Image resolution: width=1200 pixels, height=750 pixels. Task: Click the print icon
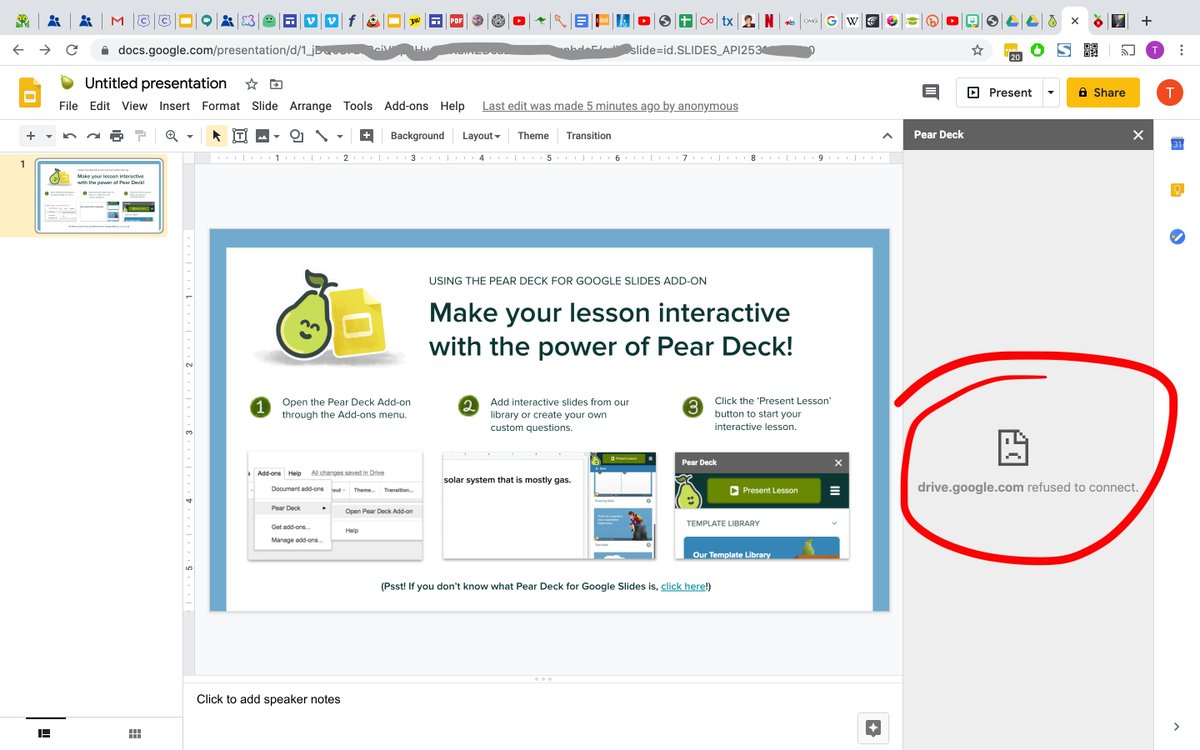click(x=117, y=136)
